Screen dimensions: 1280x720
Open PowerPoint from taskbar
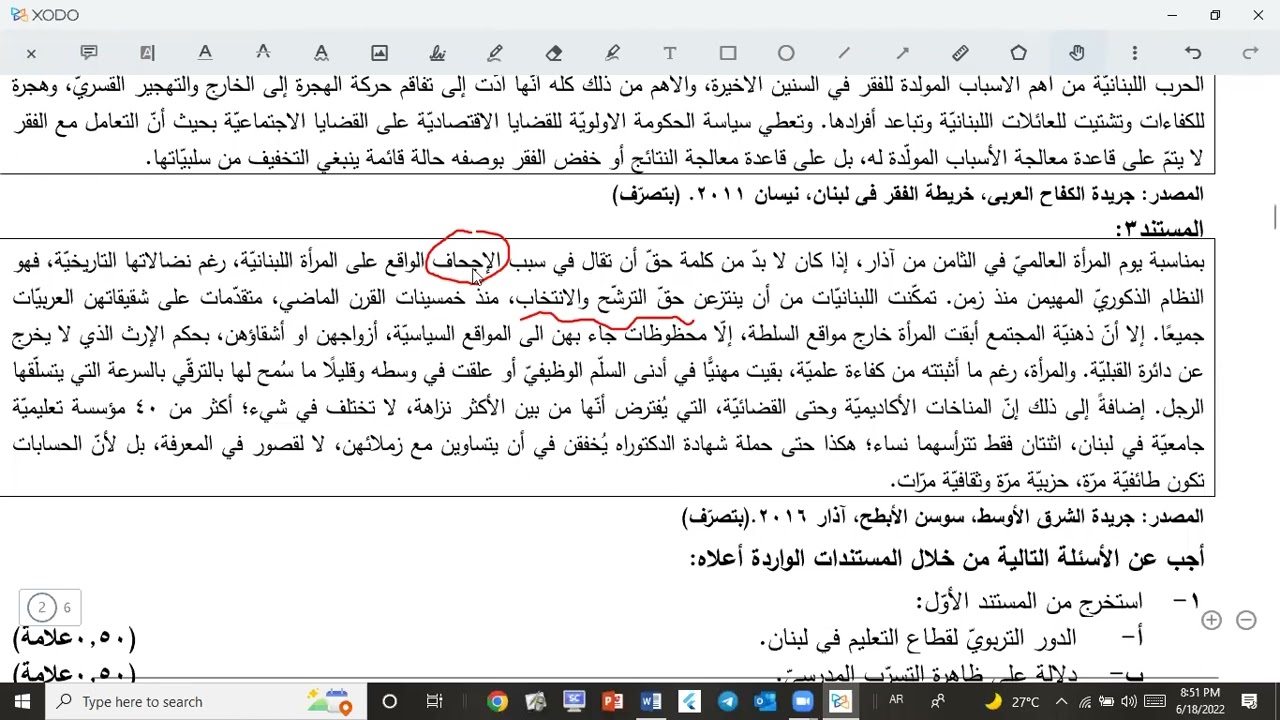tap(612, 702)
